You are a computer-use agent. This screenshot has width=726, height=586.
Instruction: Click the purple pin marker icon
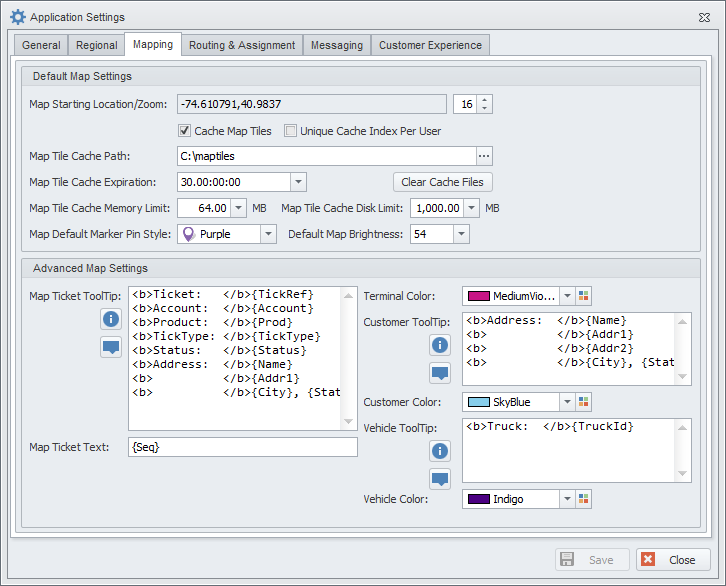click(188, 234)
